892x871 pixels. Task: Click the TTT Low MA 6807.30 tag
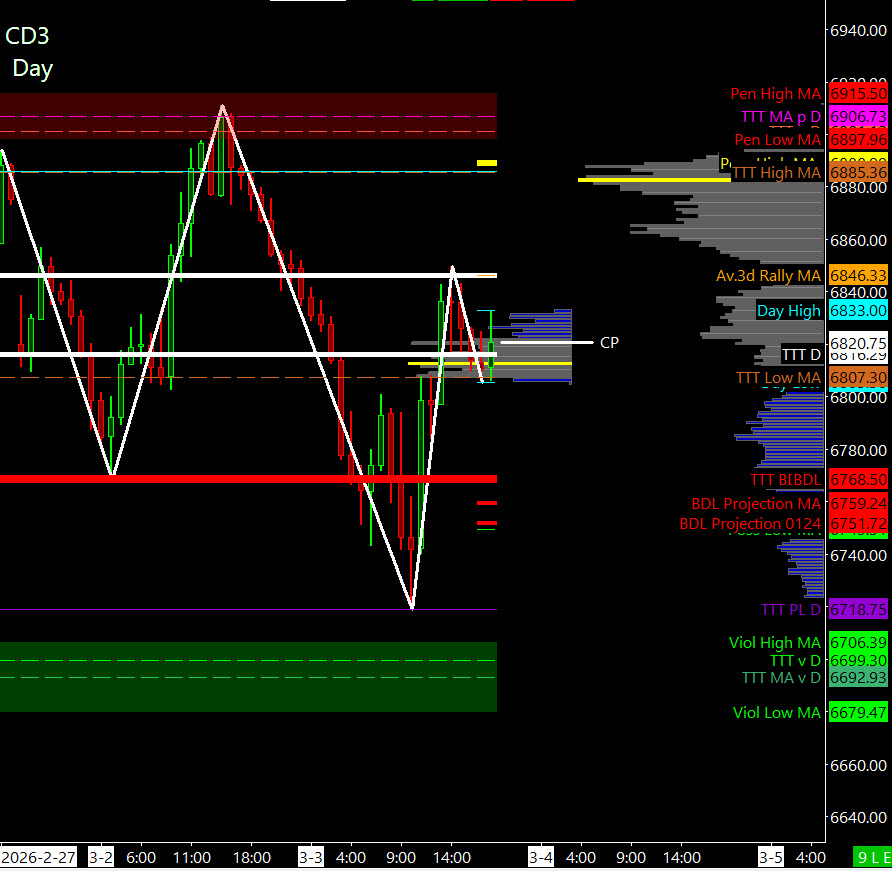858,378
